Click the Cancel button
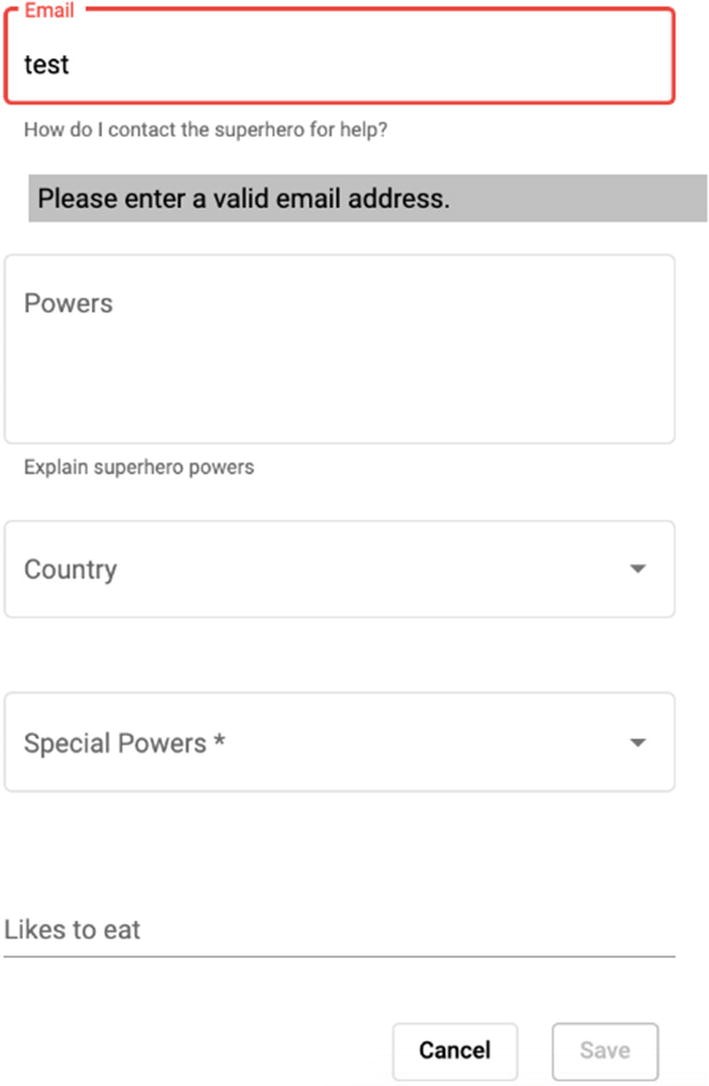709x1086 pixels. pos(455,1051)
